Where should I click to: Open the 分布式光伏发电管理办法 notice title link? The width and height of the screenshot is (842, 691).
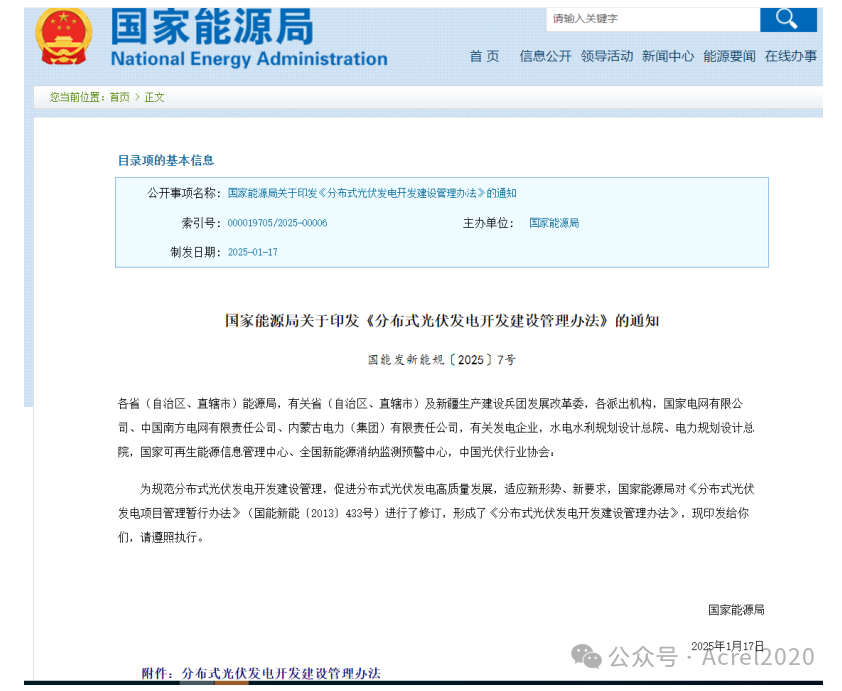click(369, 194)
